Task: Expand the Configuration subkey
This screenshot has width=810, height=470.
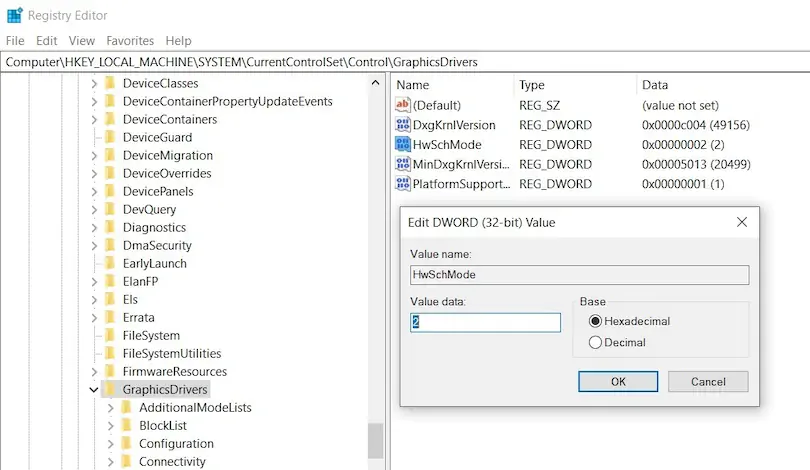Action: click(x=111, y=444)
